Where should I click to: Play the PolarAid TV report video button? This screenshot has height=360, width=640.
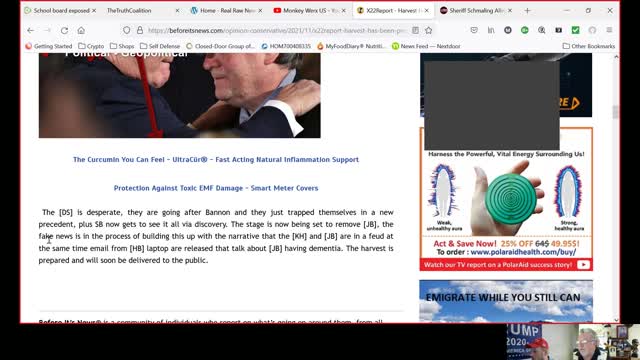click(x=583, y=265)
